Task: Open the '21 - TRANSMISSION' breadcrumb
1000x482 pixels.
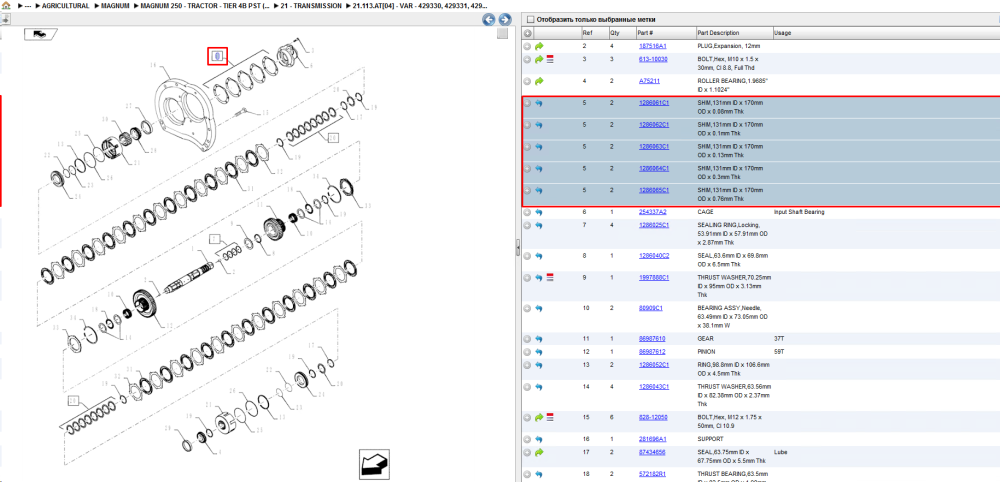Action: 309,6
